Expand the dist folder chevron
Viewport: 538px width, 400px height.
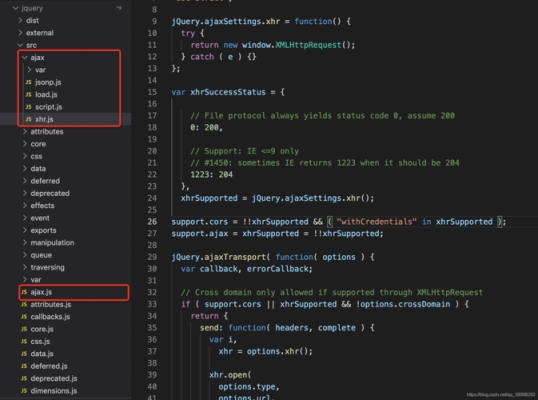20,21
